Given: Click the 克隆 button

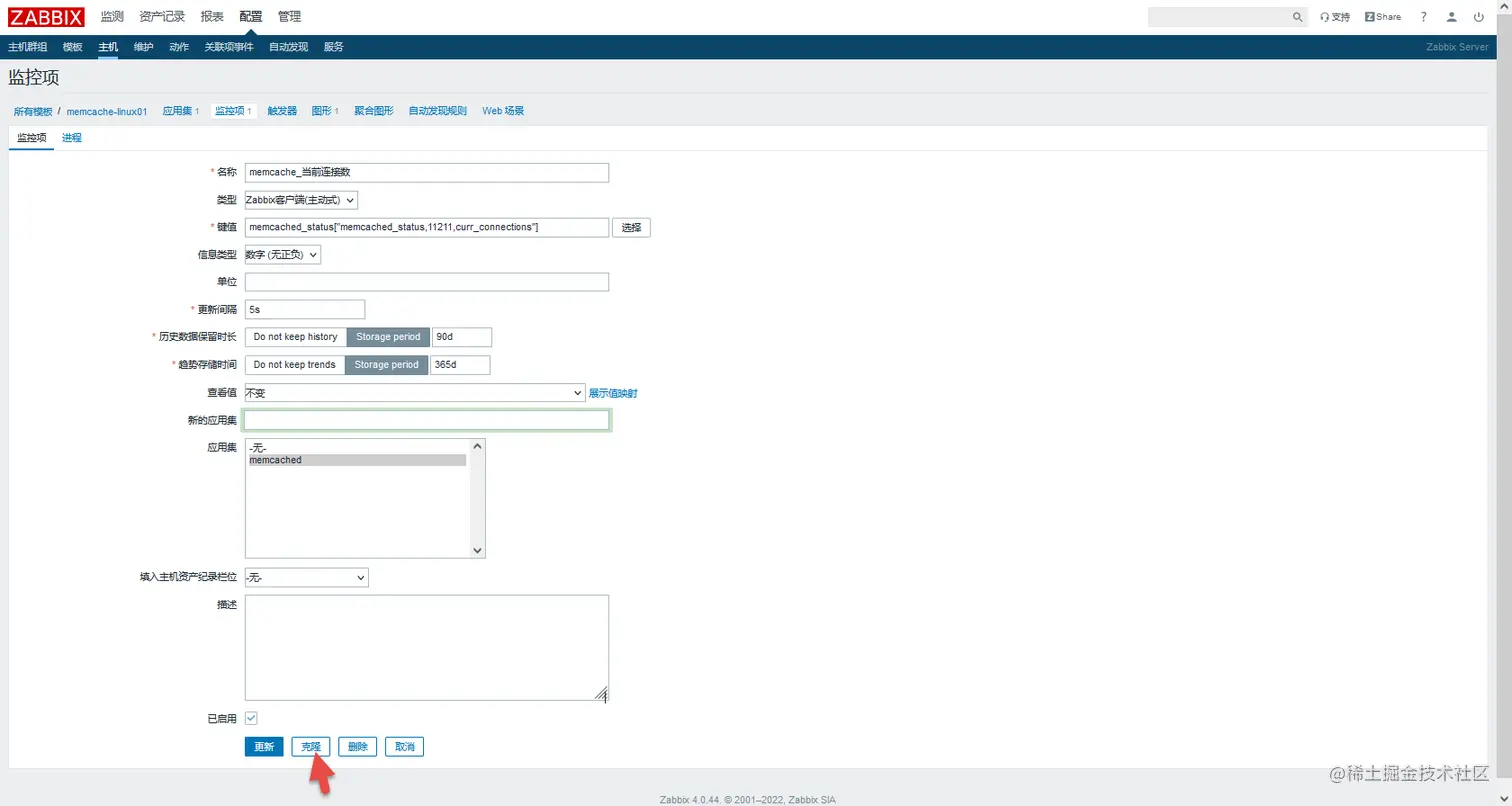Looking at the screenshot, I should (311, 747).
